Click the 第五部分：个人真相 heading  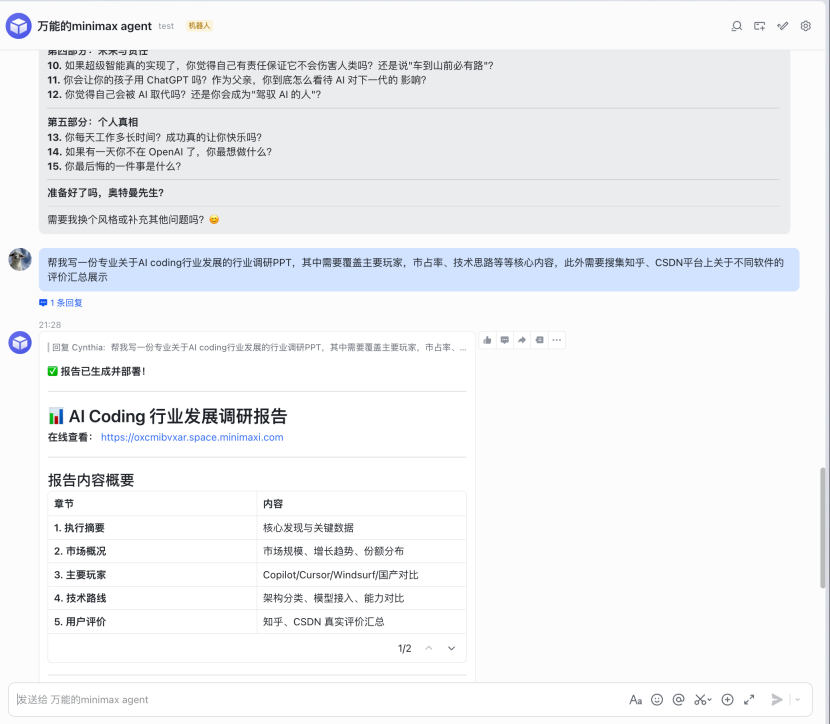click(93, 122)
